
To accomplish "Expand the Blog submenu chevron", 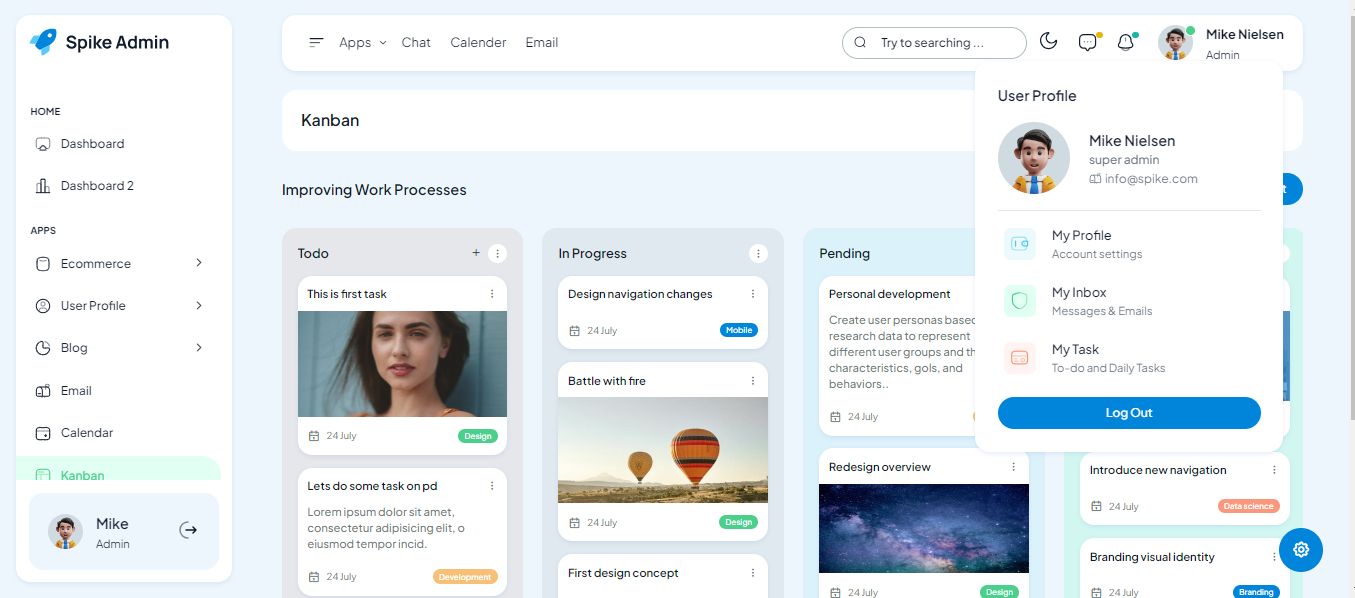I will pyautogui.click(x=199, y=347).
